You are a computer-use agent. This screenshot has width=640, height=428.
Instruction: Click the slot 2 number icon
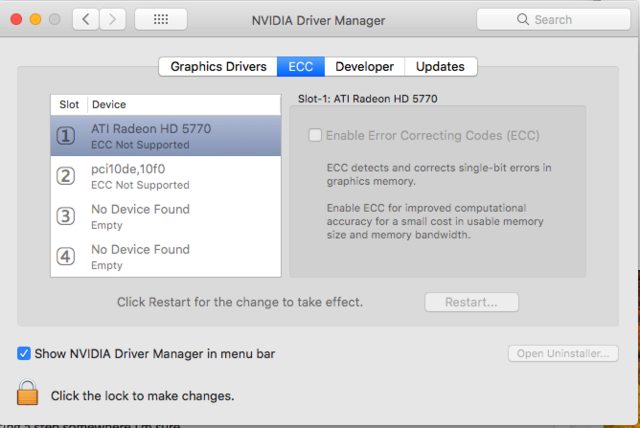tap(66, 177)
